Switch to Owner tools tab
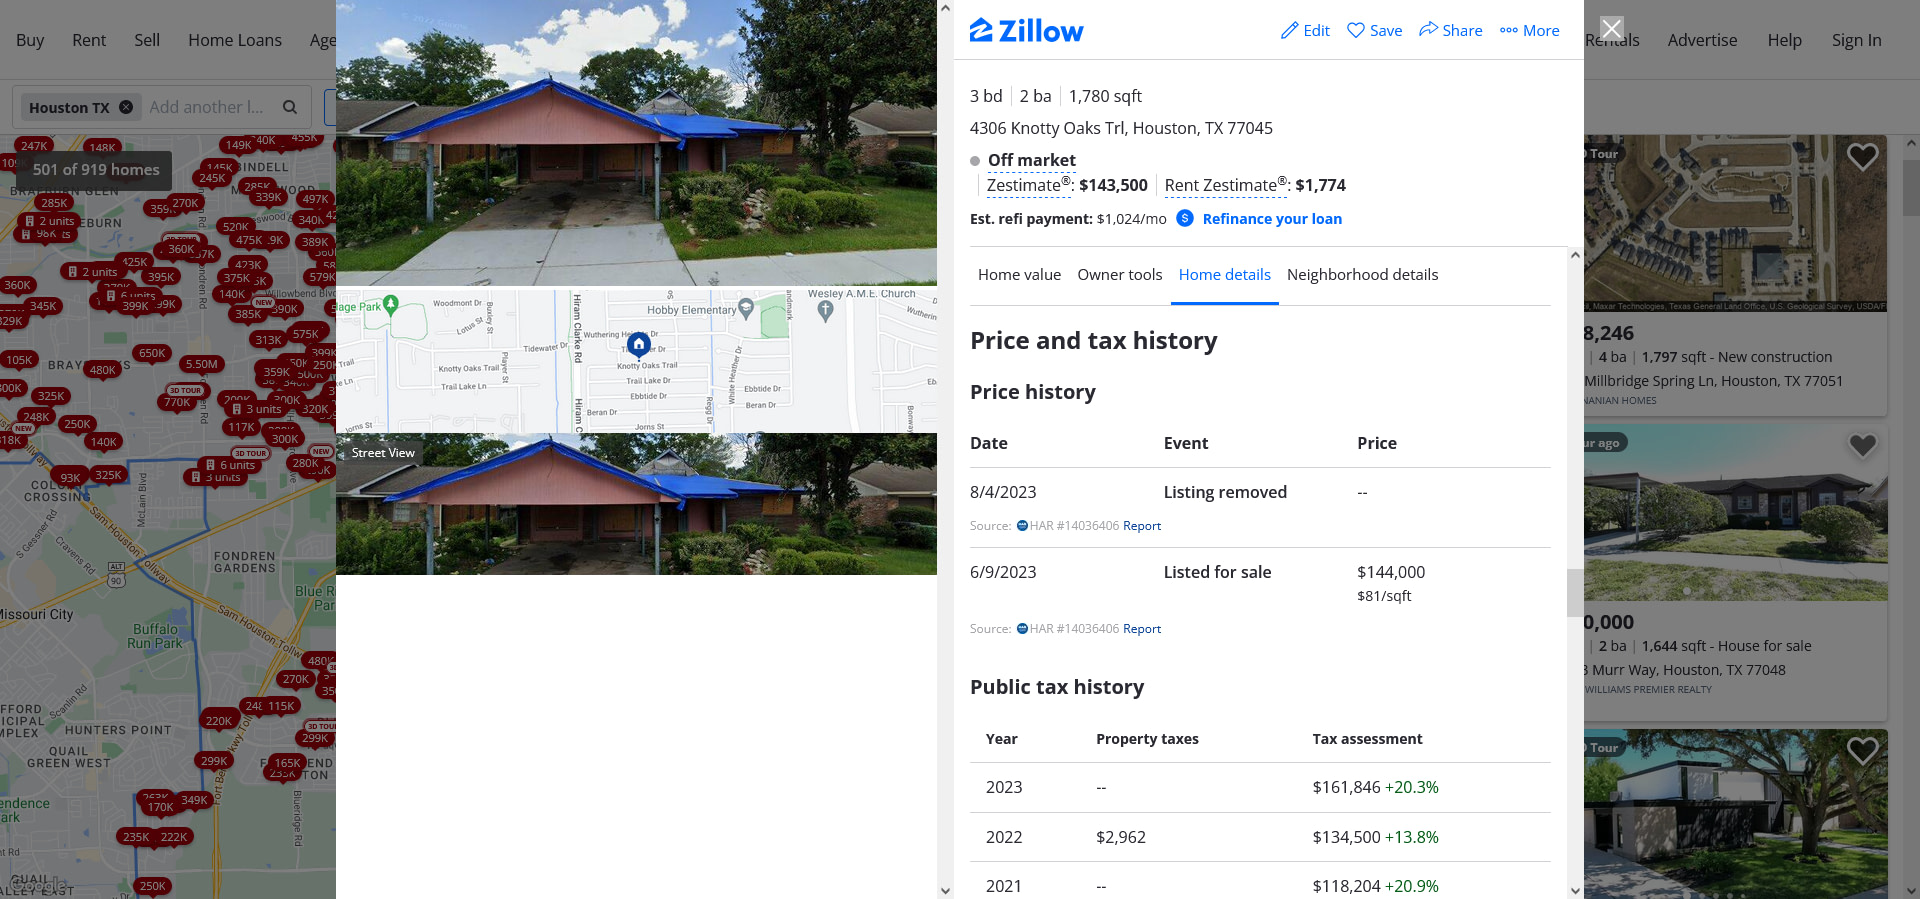 [1119, 275]
